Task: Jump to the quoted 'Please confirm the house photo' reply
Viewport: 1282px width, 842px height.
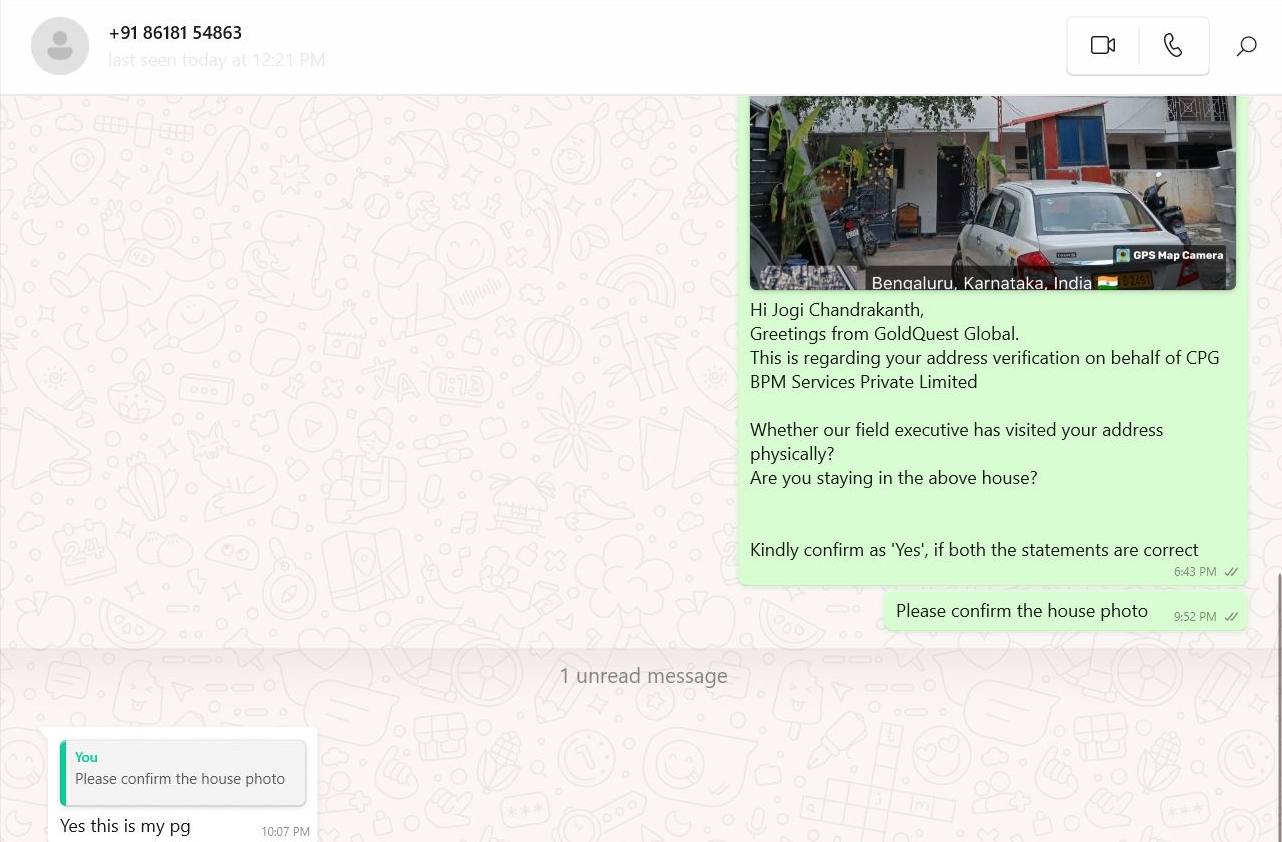Action: click(x=183, y=779)
